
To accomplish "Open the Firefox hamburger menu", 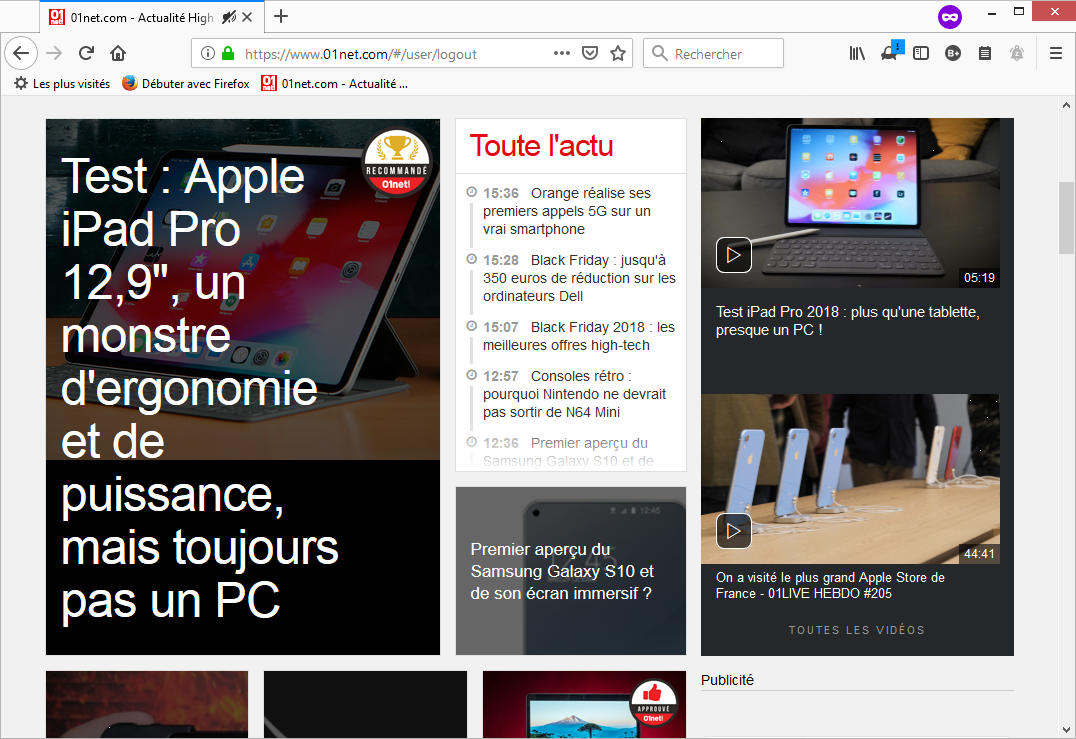I will pos(1056,54).
